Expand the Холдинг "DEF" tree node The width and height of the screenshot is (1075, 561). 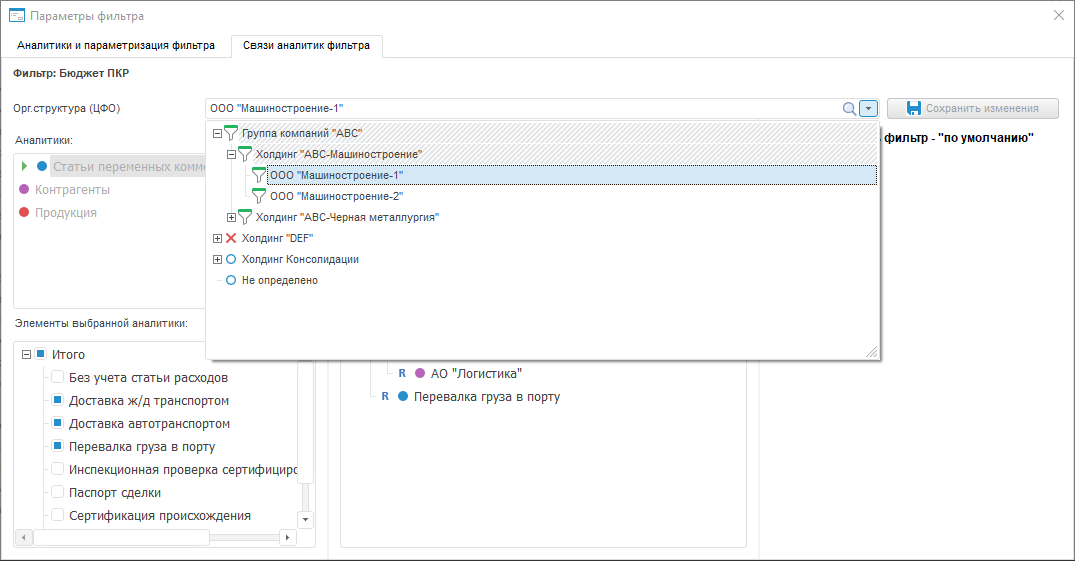click(217, 238)
